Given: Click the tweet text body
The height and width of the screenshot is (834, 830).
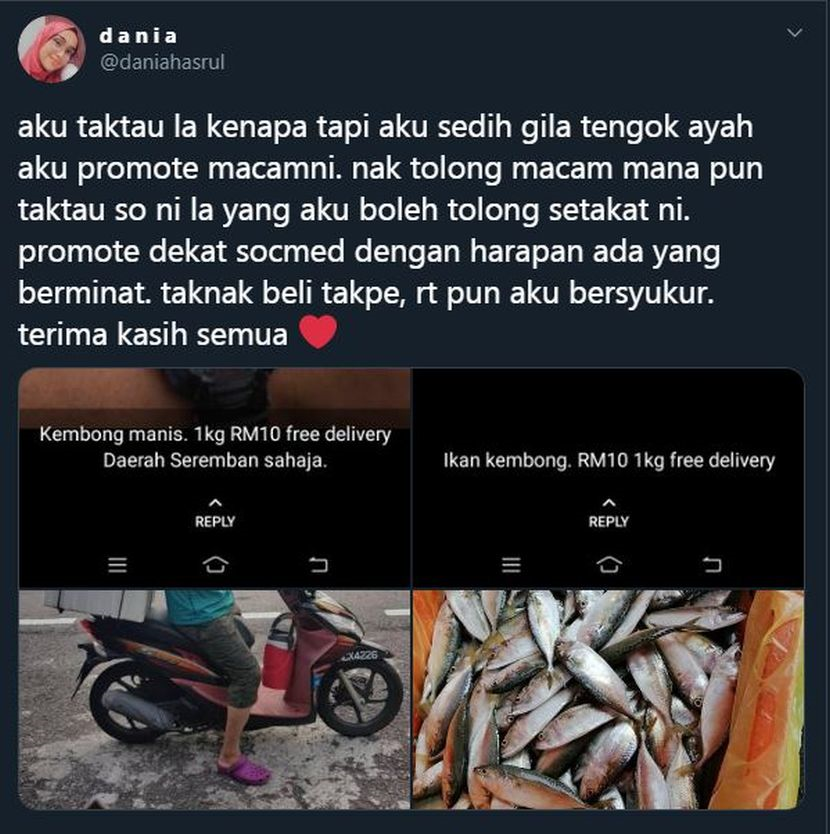Looking at the screenshot, I should [x=391, y=231].
